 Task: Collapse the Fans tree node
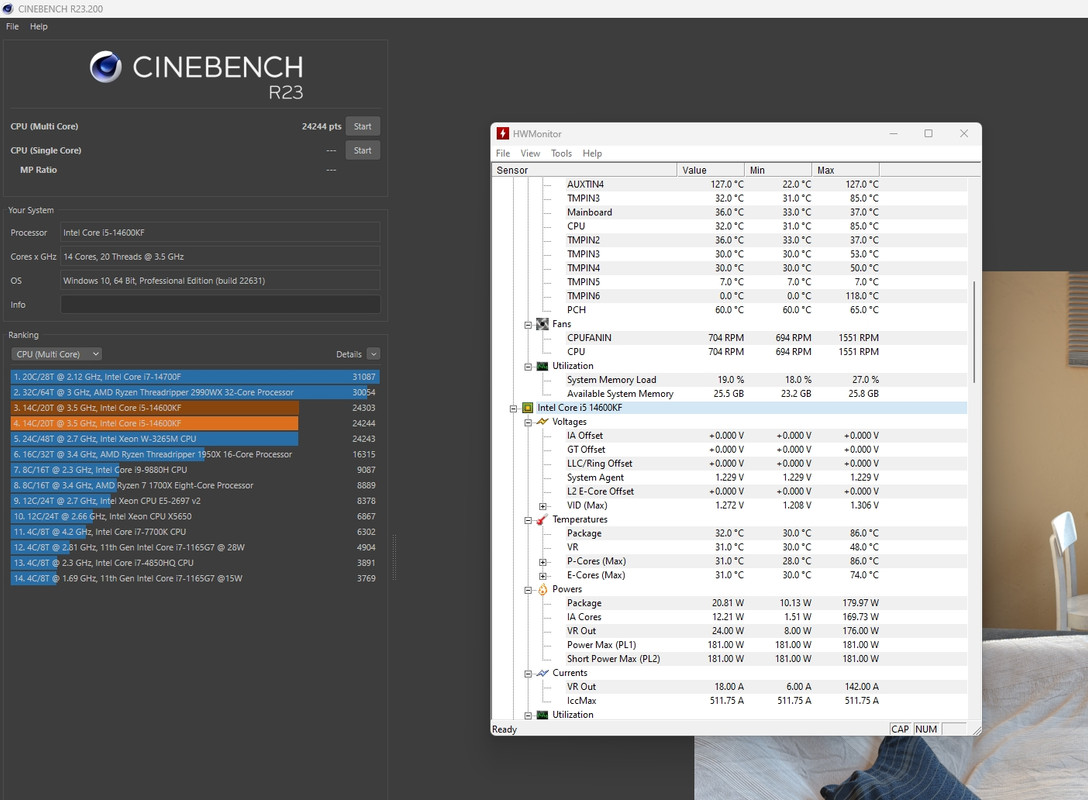coord(528,325)
